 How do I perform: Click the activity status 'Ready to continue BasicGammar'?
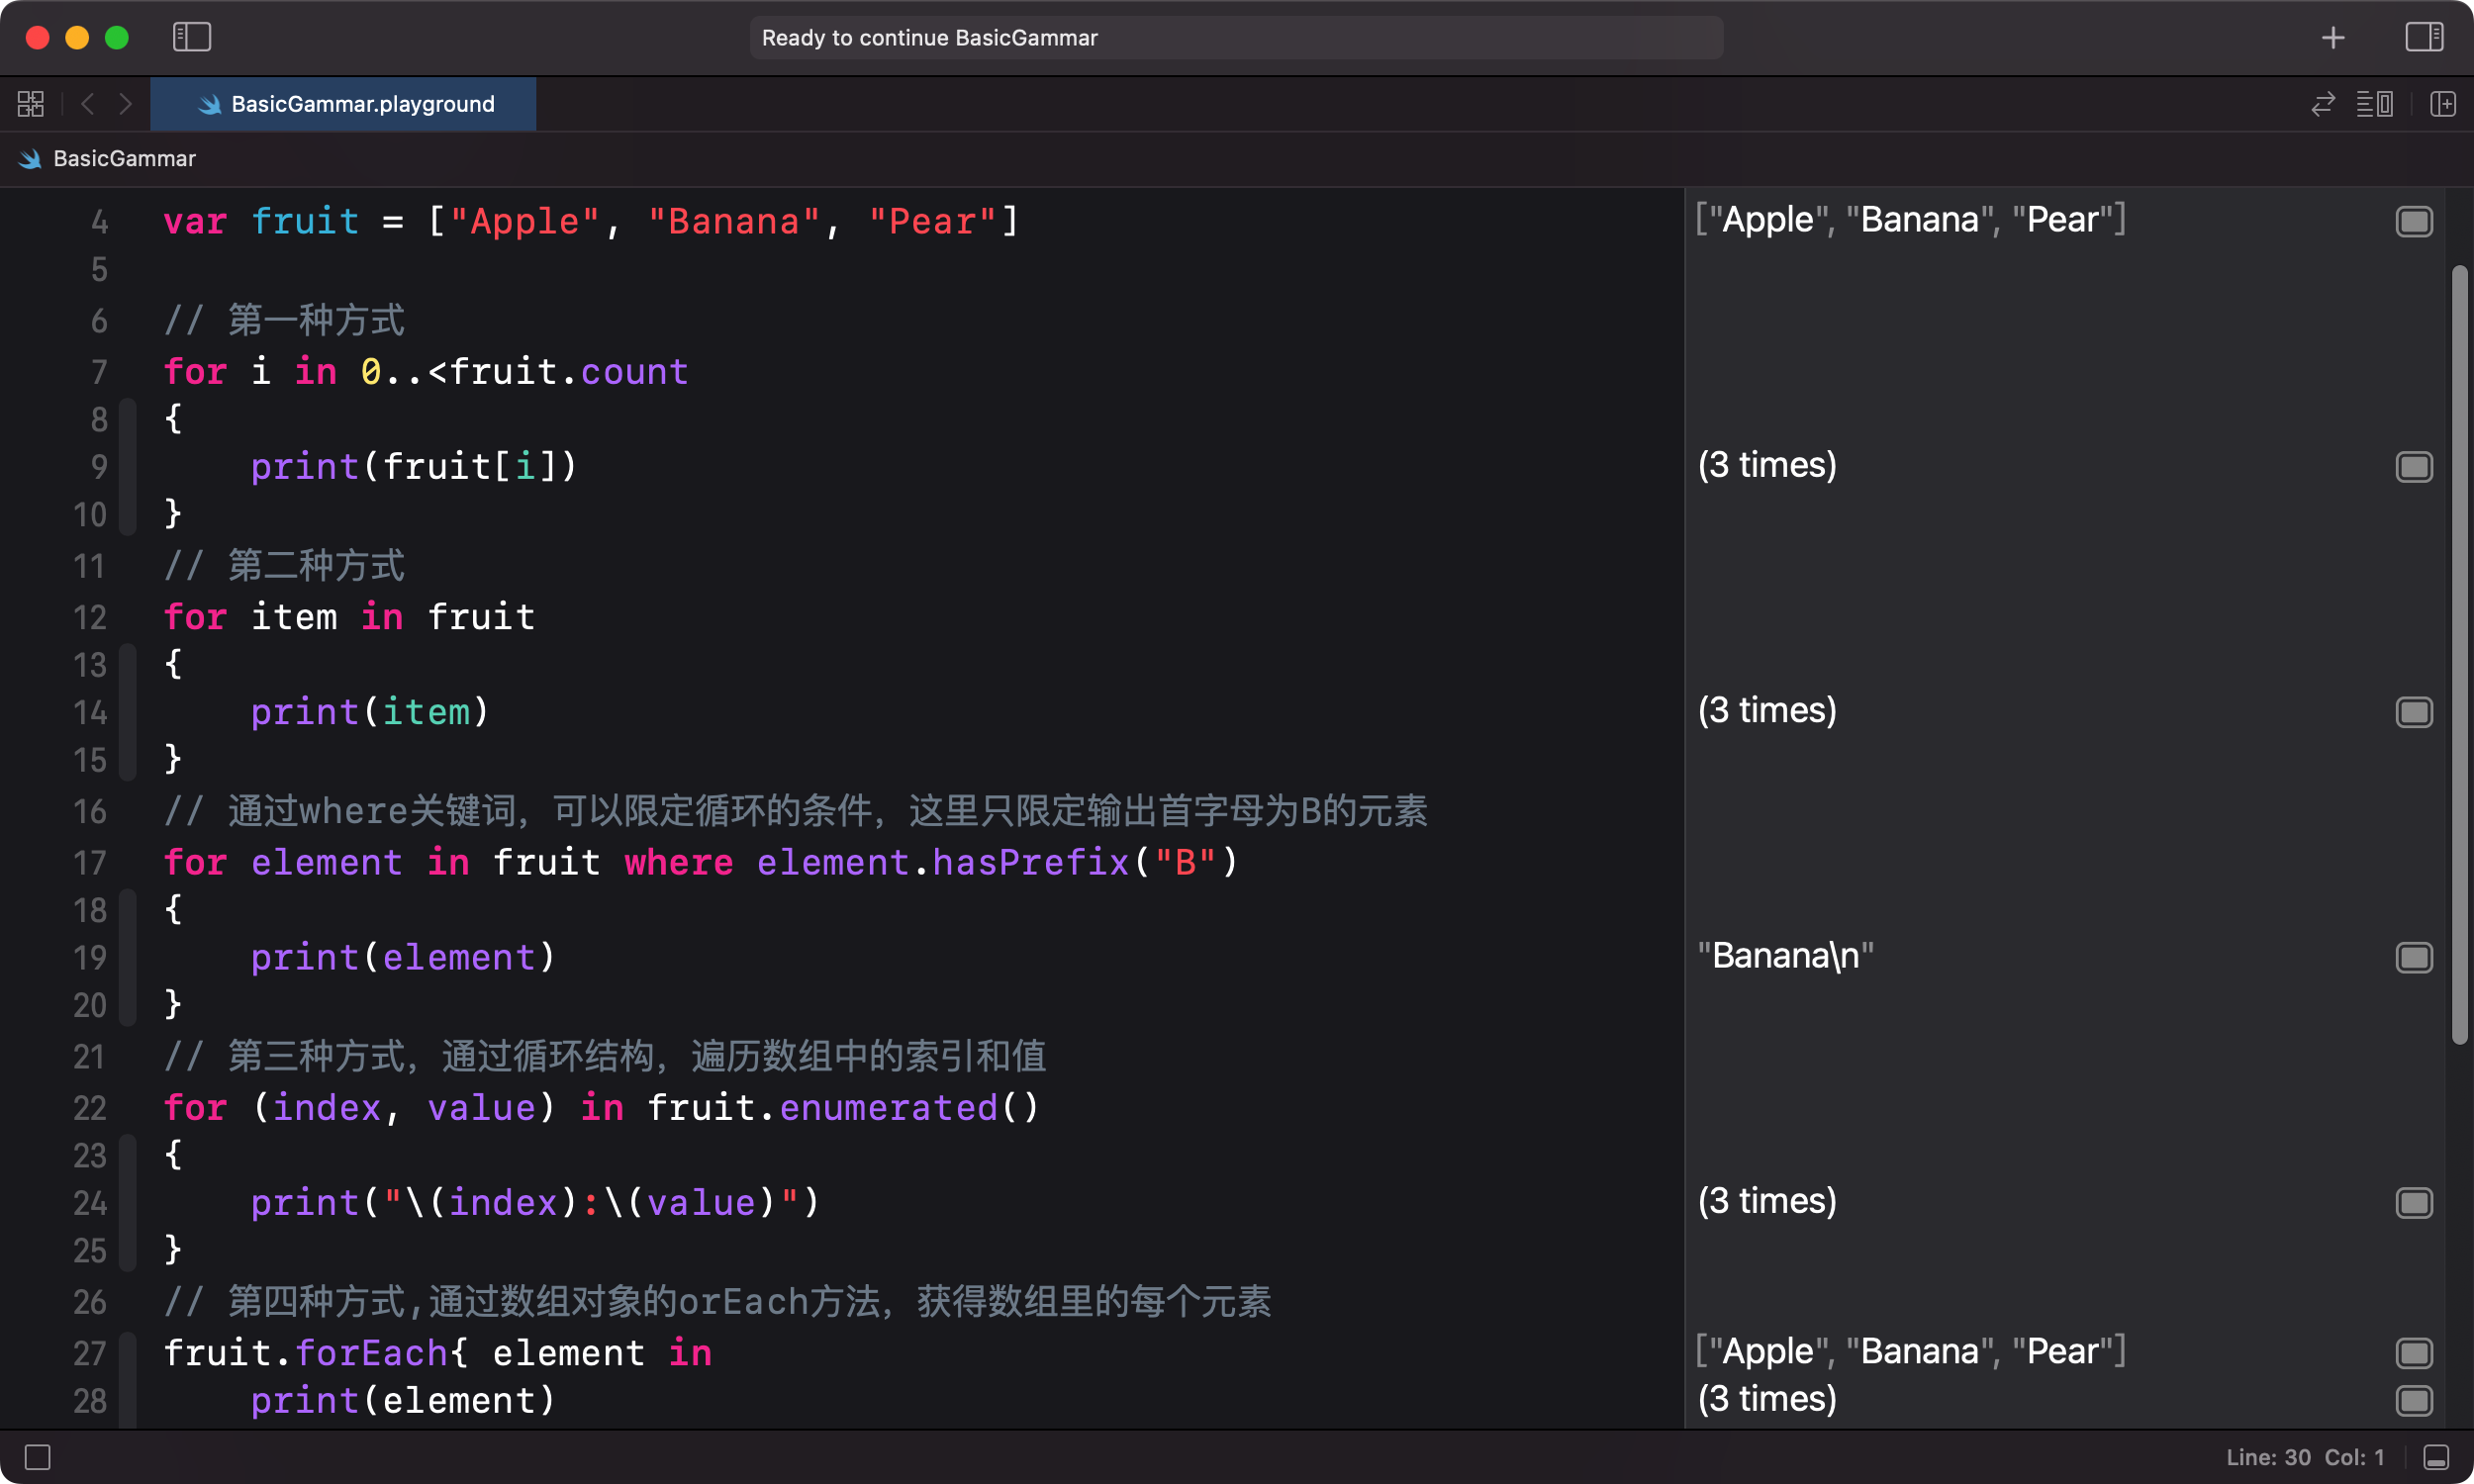click(1236, 37)
